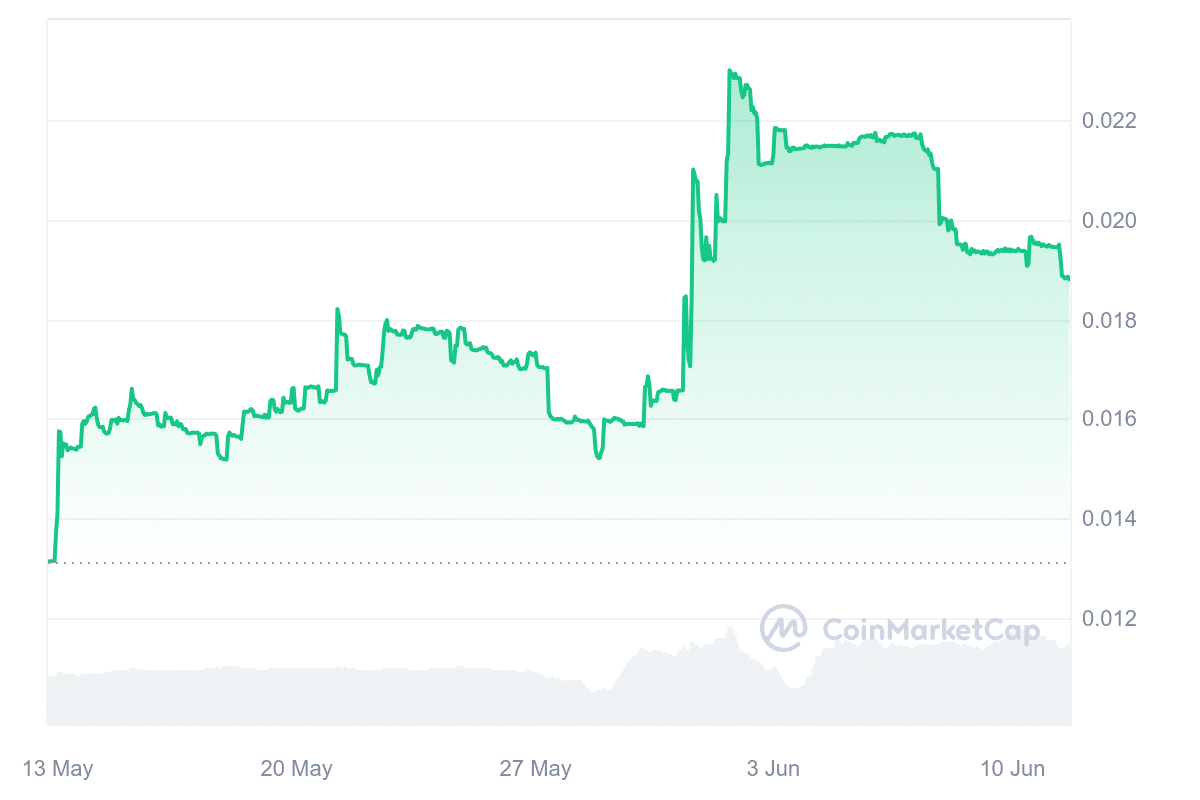Image resolution: width=1200 pixels, height=800 pixels.
Task: Select the 13 May date label
Action: click(x=58, y=769)
